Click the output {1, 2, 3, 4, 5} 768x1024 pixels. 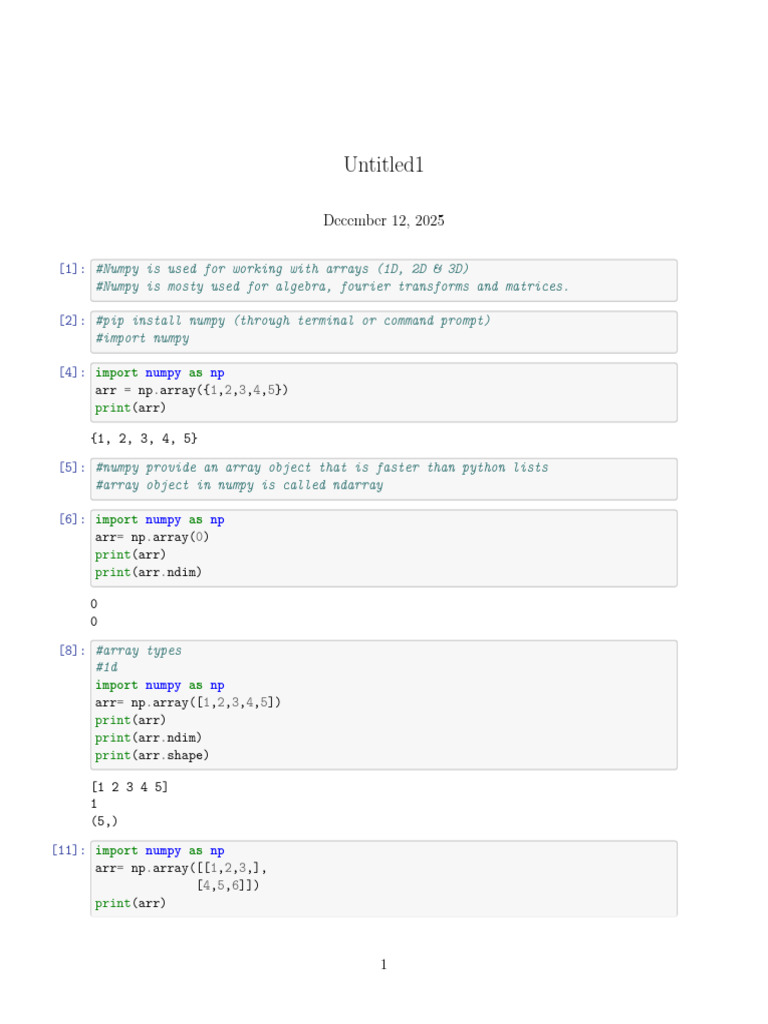(x=144, y=438)
